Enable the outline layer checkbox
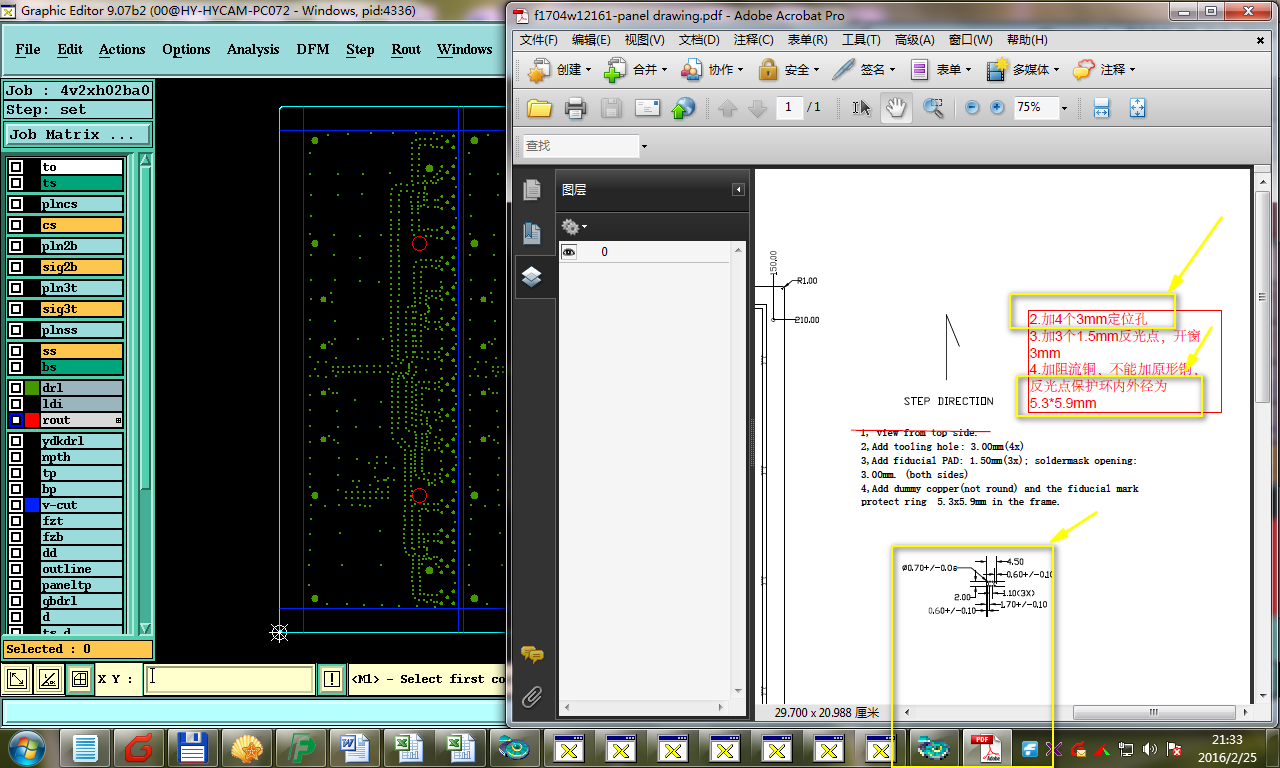Viewport: 1280px width, 768px height. tap(16, 569)
